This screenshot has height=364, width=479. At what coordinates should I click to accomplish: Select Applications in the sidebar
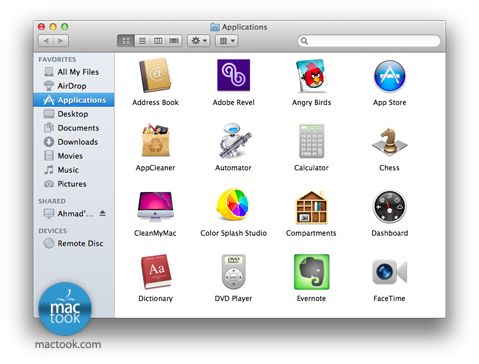click(x=74, y=100)
